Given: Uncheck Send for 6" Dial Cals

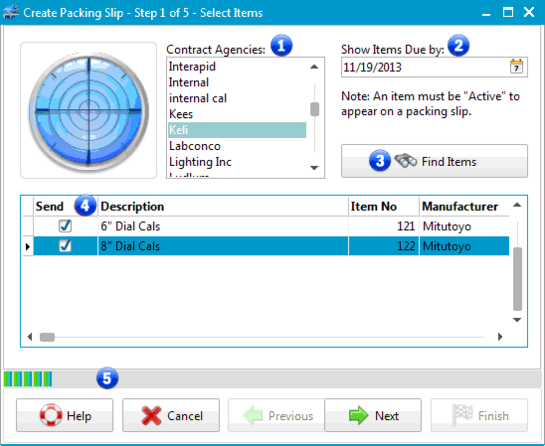Looking at the screenshot, I should click(65, 226).
